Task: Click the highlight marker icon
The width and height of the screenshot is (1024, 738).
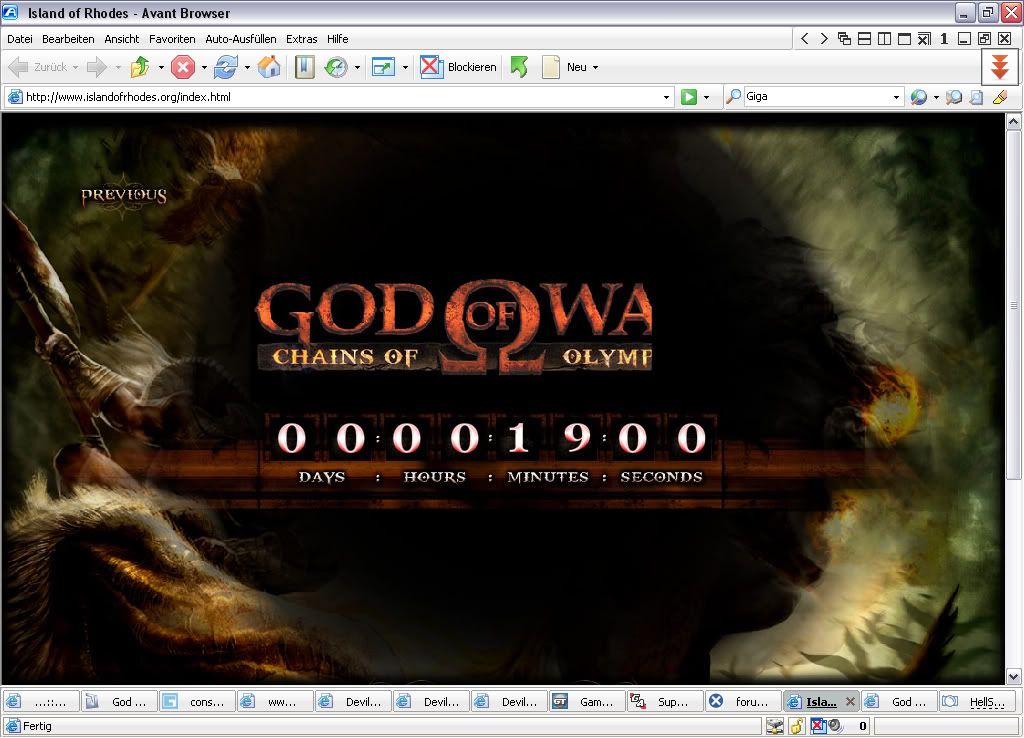Action: coord(1000,97)
